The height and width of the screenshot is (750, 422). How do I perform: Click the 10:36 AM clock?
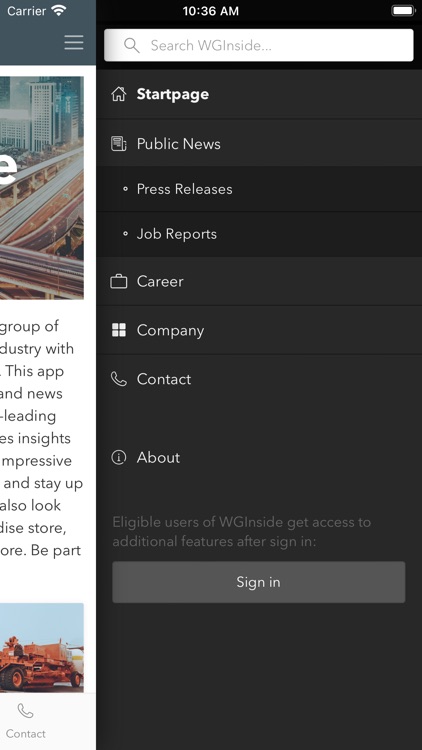pos(211,11)
